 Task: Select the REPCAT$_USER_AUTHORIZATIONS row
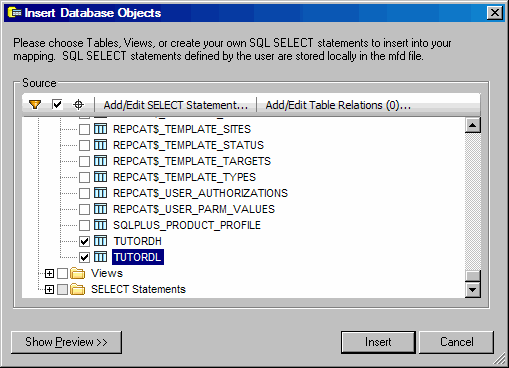[x=200, y=193]
